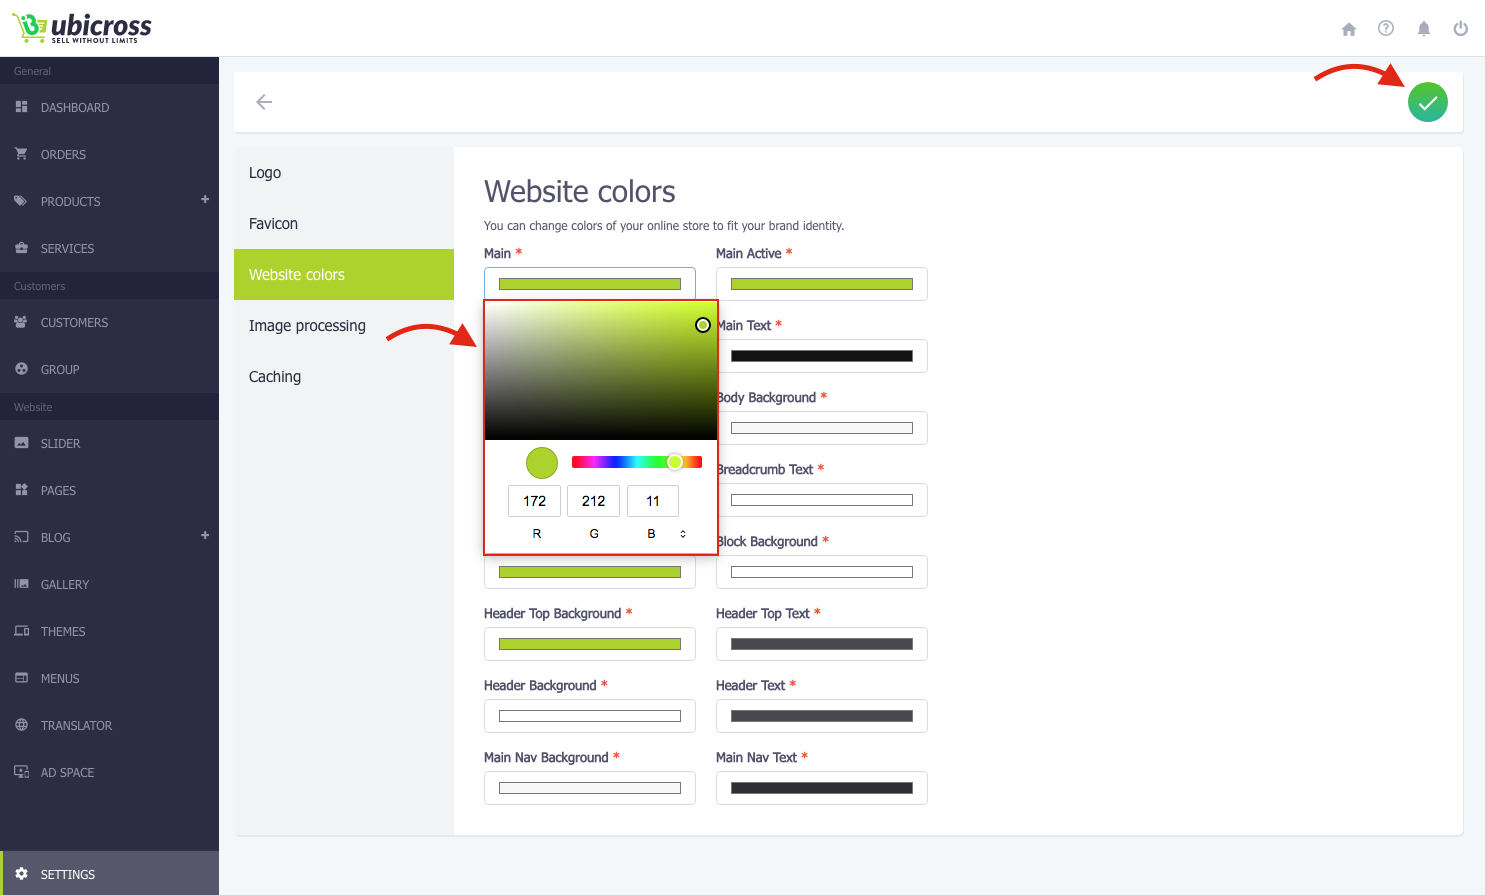Select the Pages icon in sidebar
Image resolution: width=1485 pixels, height=895 pixels.
tap(21, 489)
